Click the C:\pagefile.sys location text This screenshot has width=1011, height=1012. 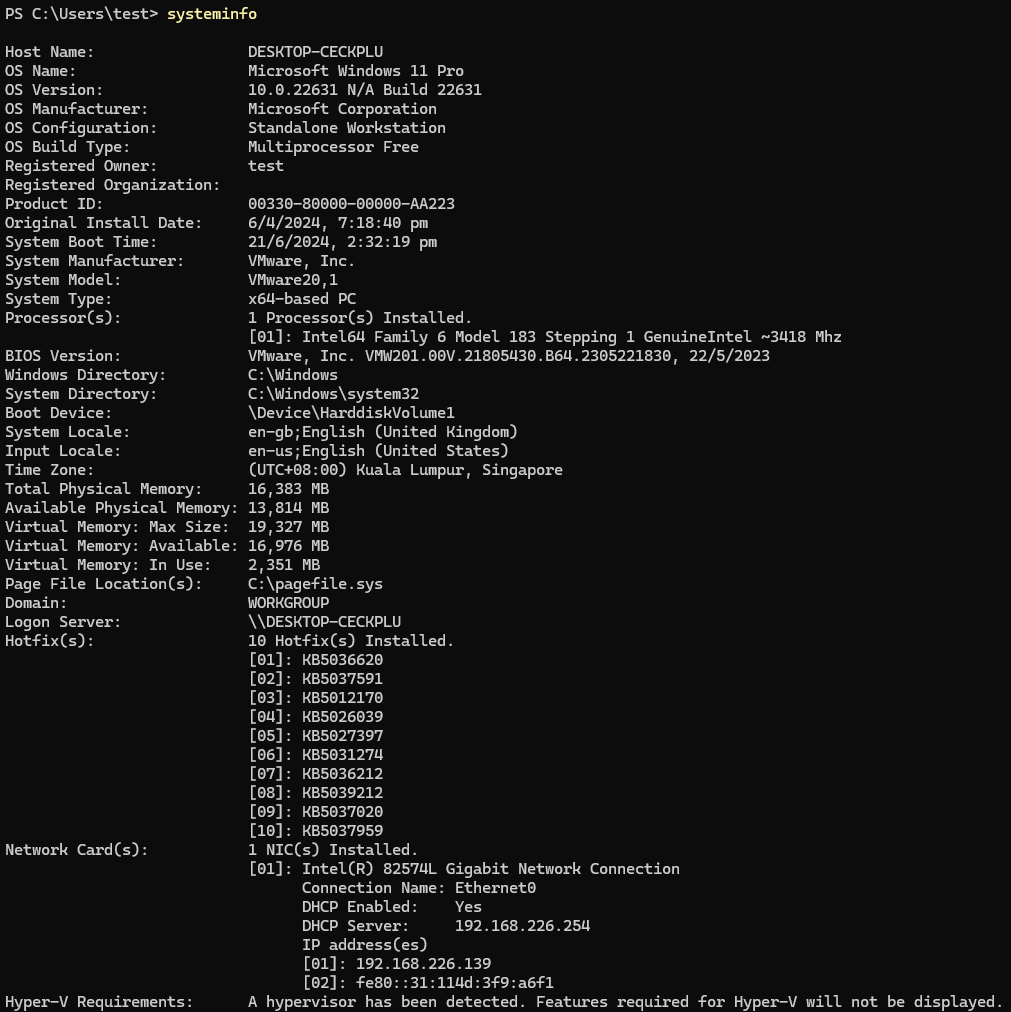click(x=315, y=584)
